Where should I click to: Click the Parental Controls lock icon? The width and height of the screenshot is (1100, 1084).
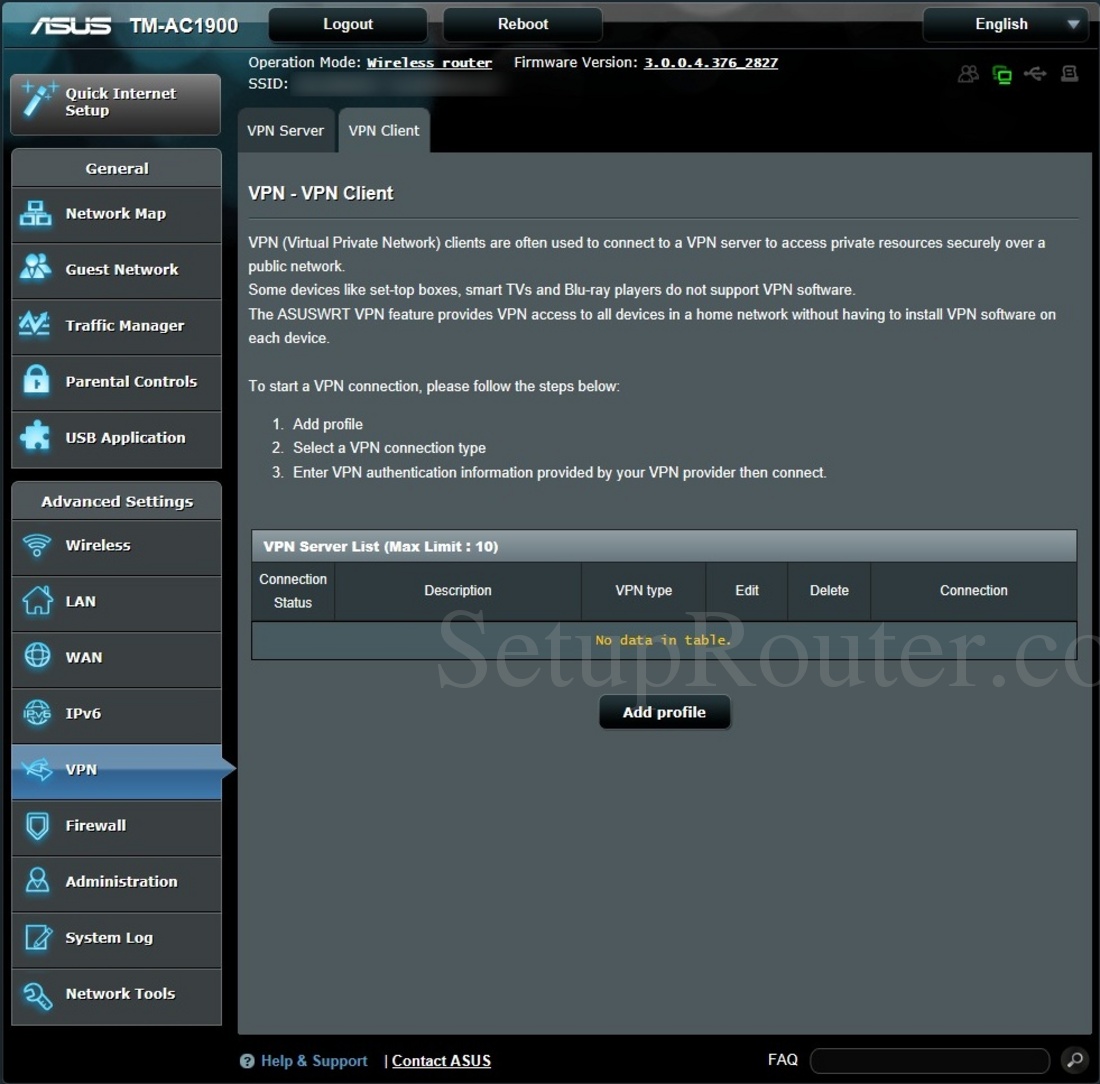[x=36, y=380]
